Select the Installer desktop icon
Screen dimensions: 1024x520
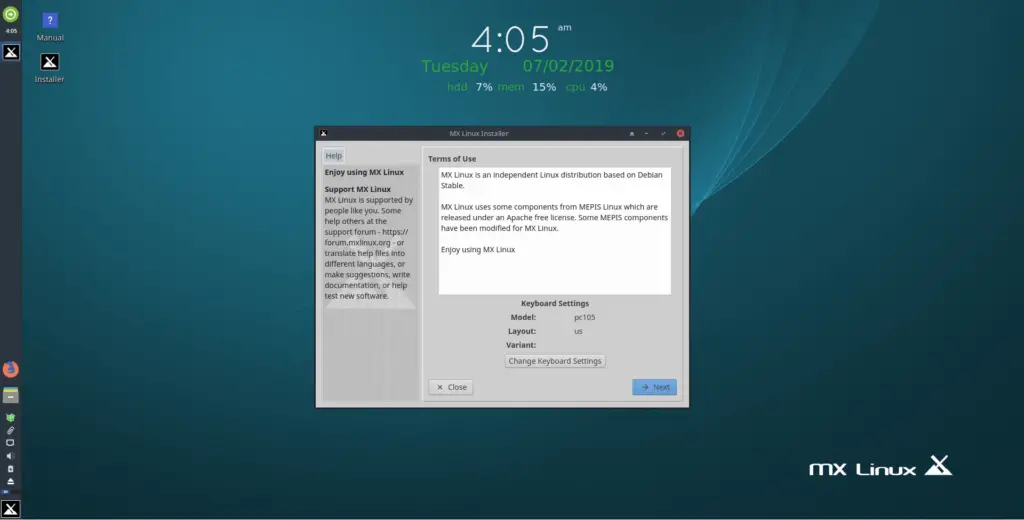[x=50, y=69]
